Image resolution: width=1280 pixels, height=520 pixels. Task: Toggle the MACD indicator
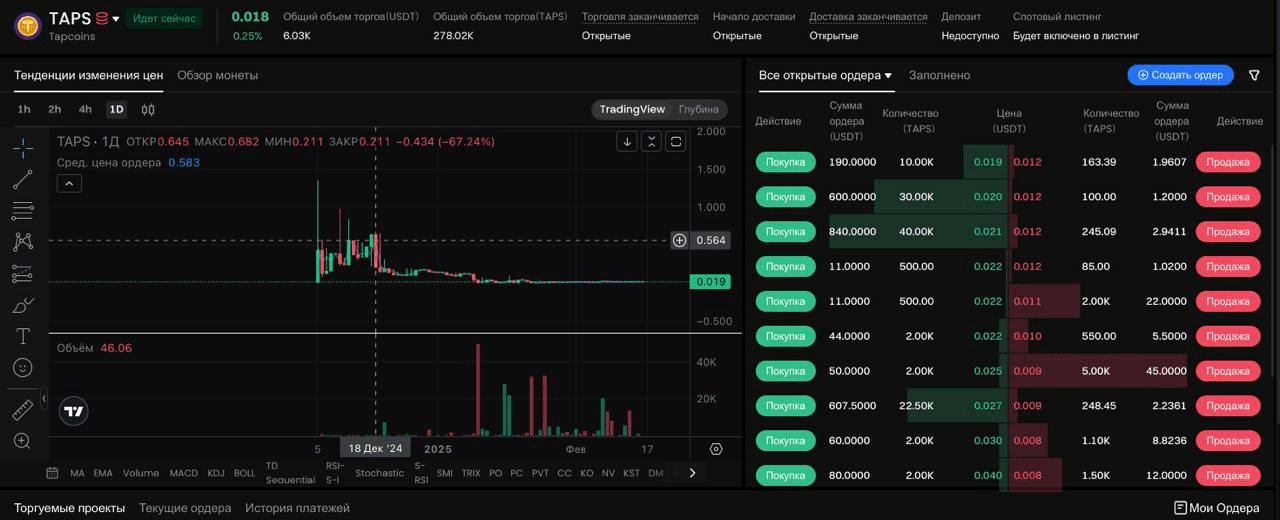(184, 473)
